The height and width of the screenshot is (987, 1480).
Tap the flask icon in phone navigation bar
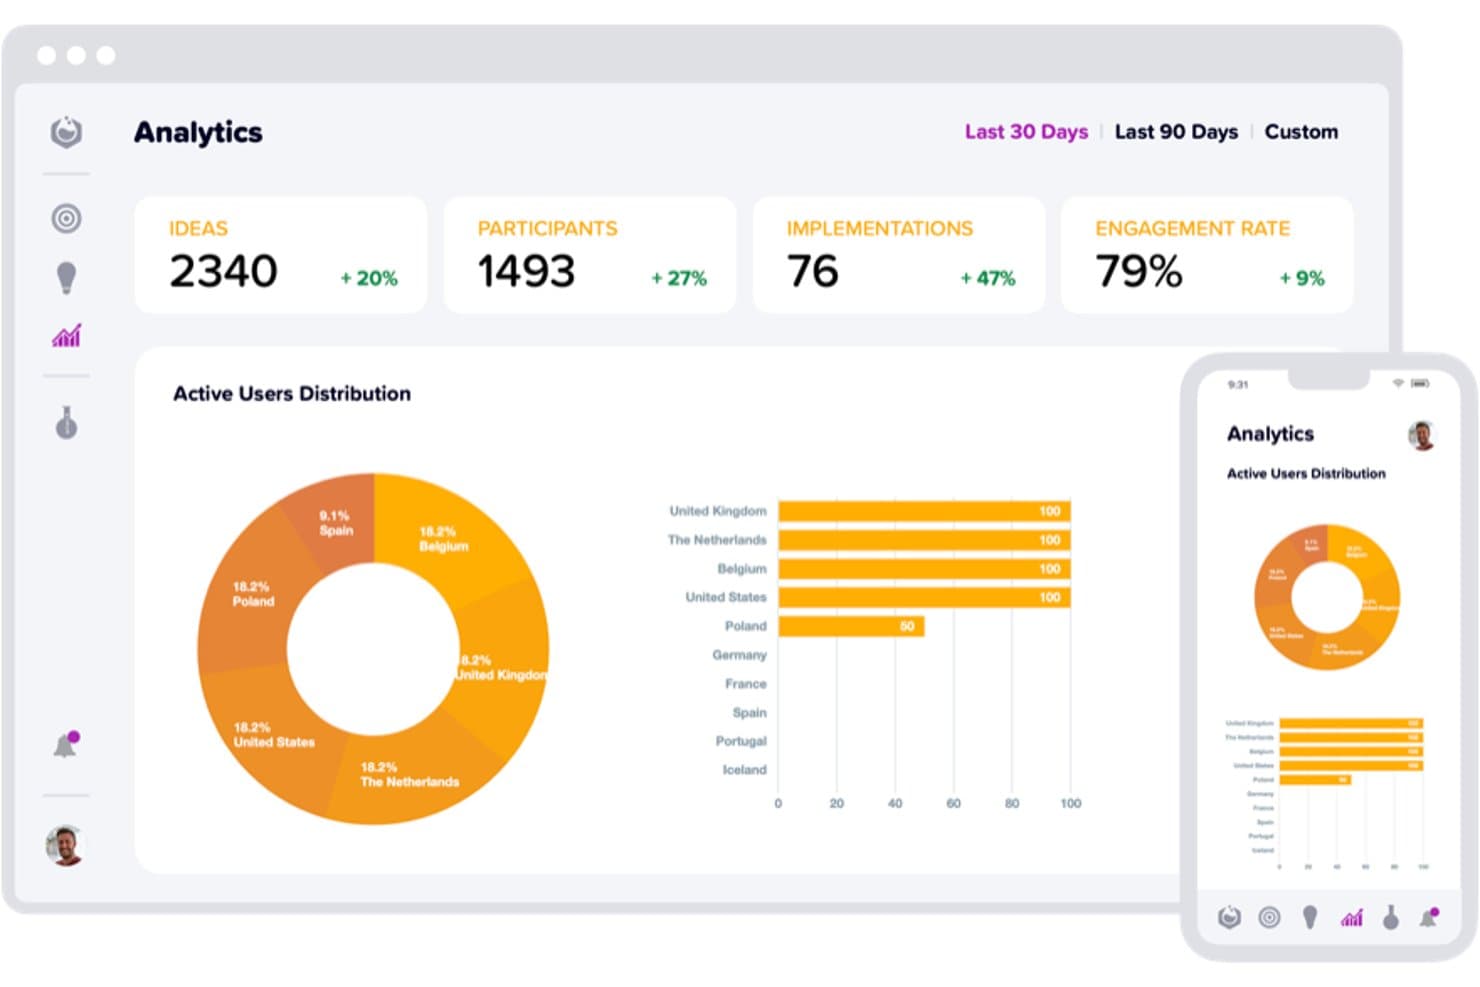[1390, 917]
